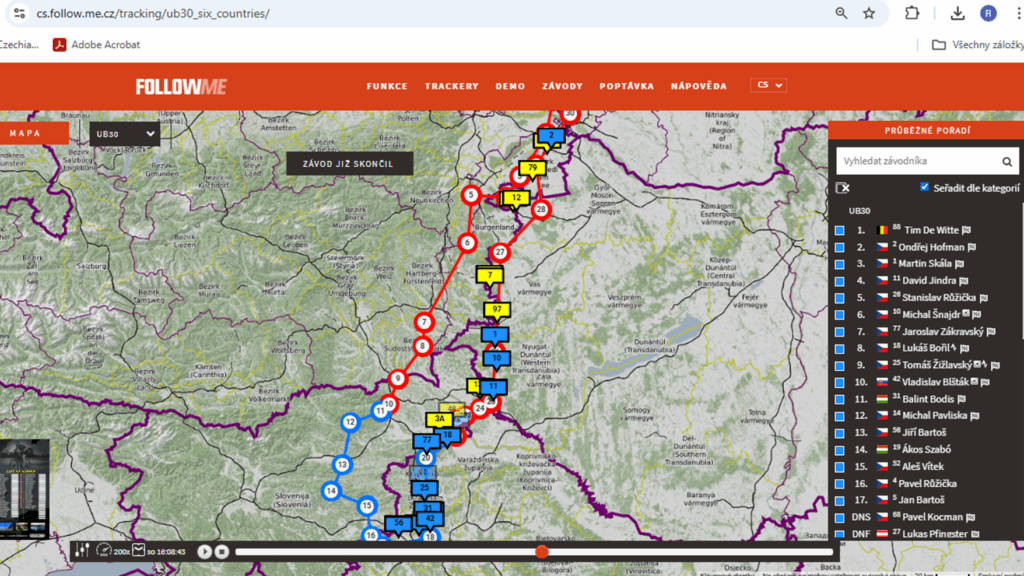
Task: Open the browser extensions puzzle icon
Action: coord(912,13)
